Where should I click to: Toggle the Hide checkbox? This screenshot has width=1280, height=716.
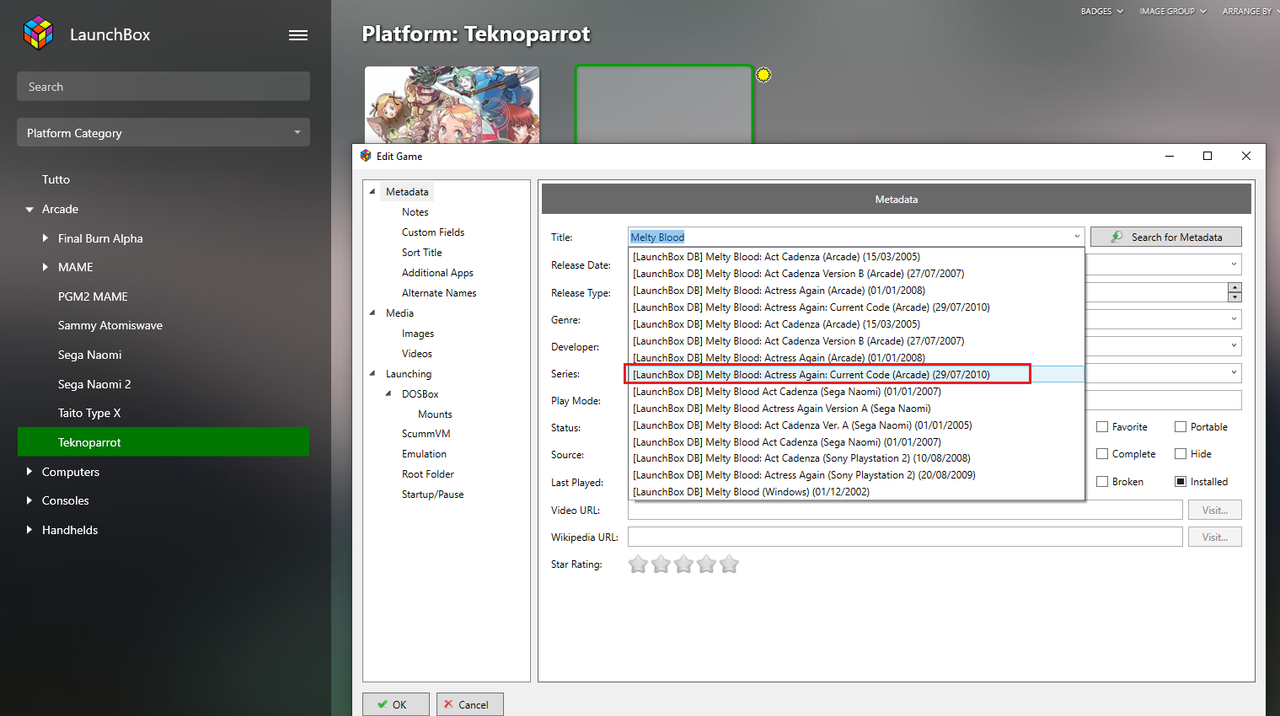[1180, 454]
